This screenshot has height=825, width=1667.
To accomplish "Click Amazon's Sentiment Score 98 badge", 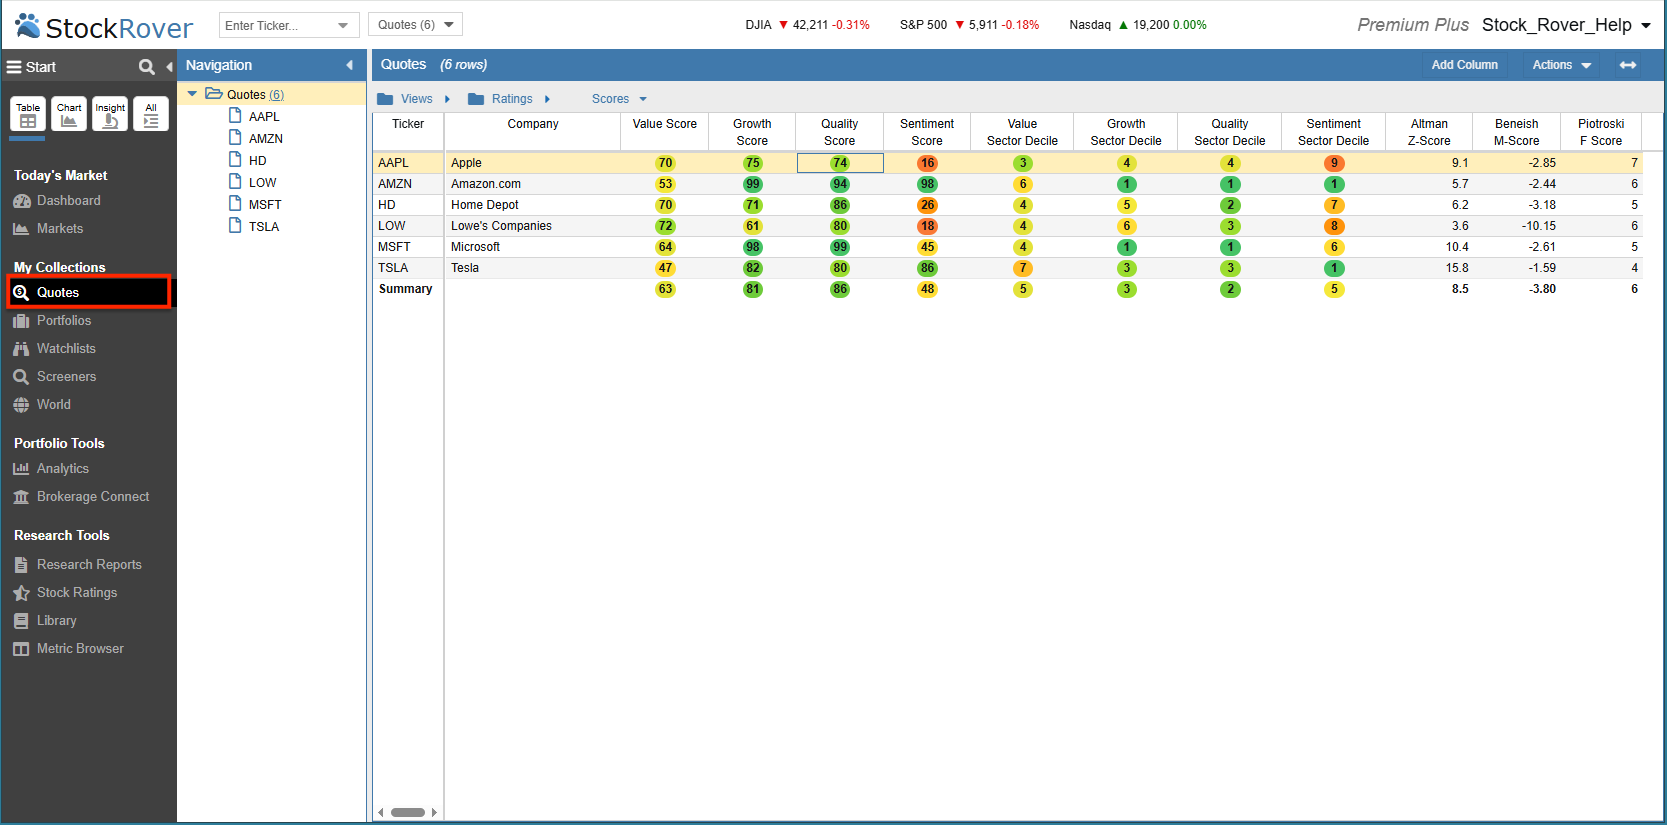I will [927, 184].
